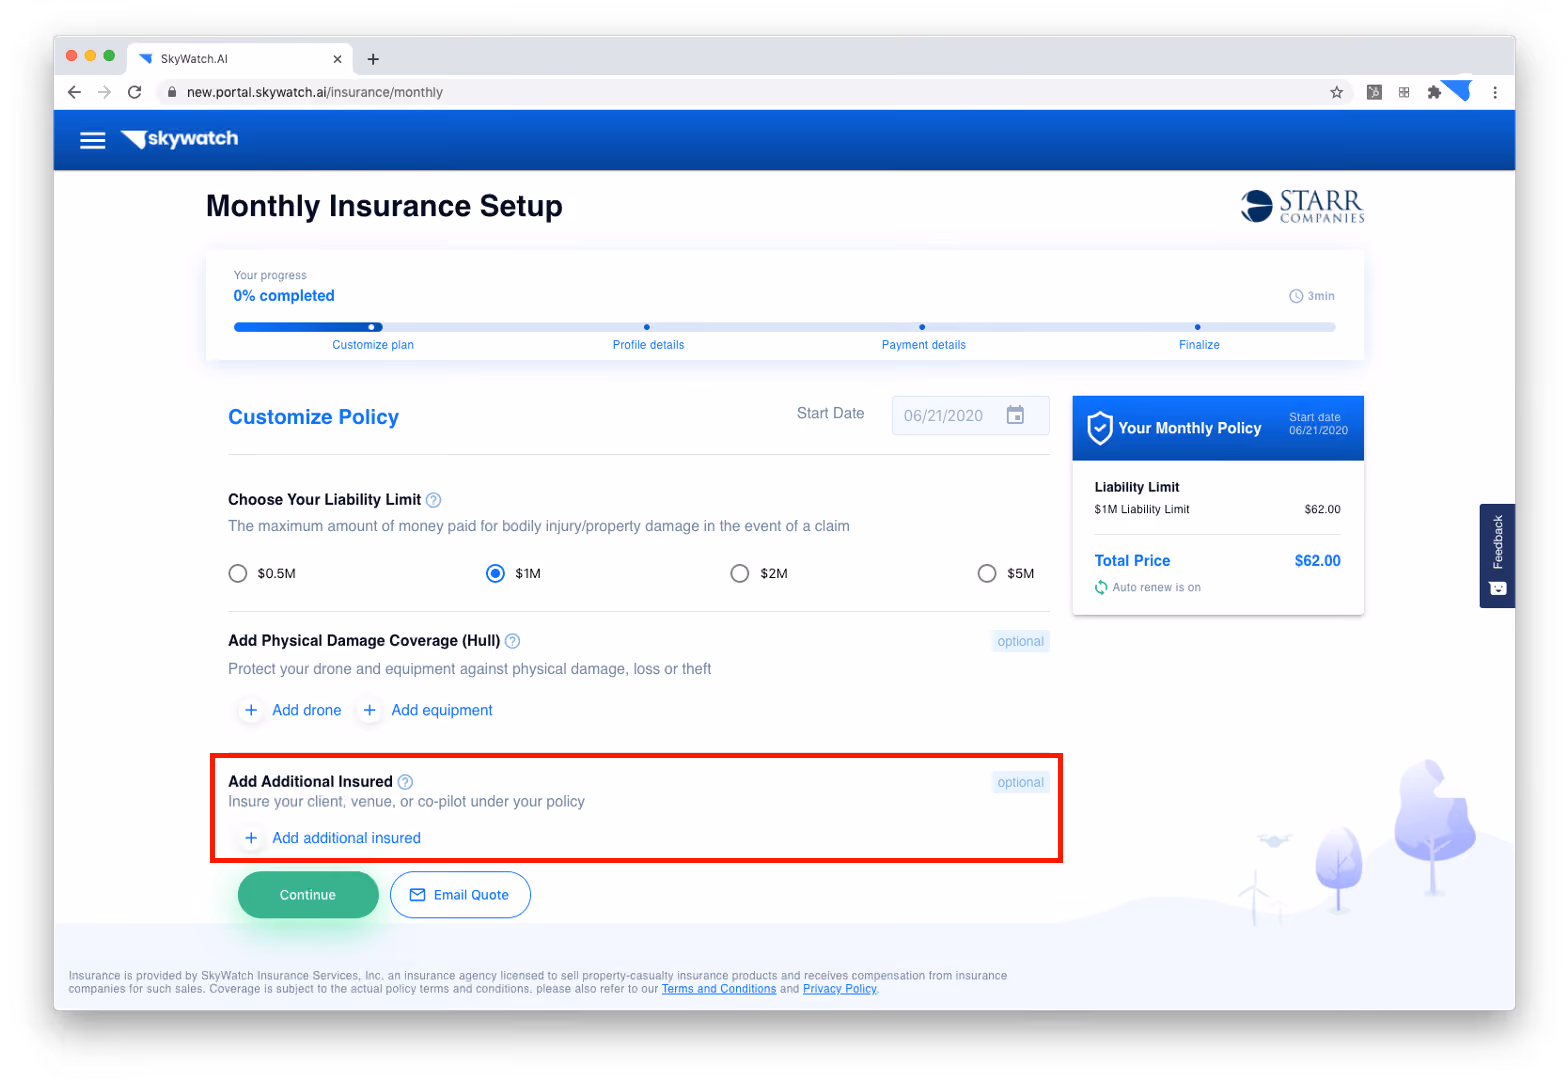Go back using the browser back arrow

tap(74, 92)
